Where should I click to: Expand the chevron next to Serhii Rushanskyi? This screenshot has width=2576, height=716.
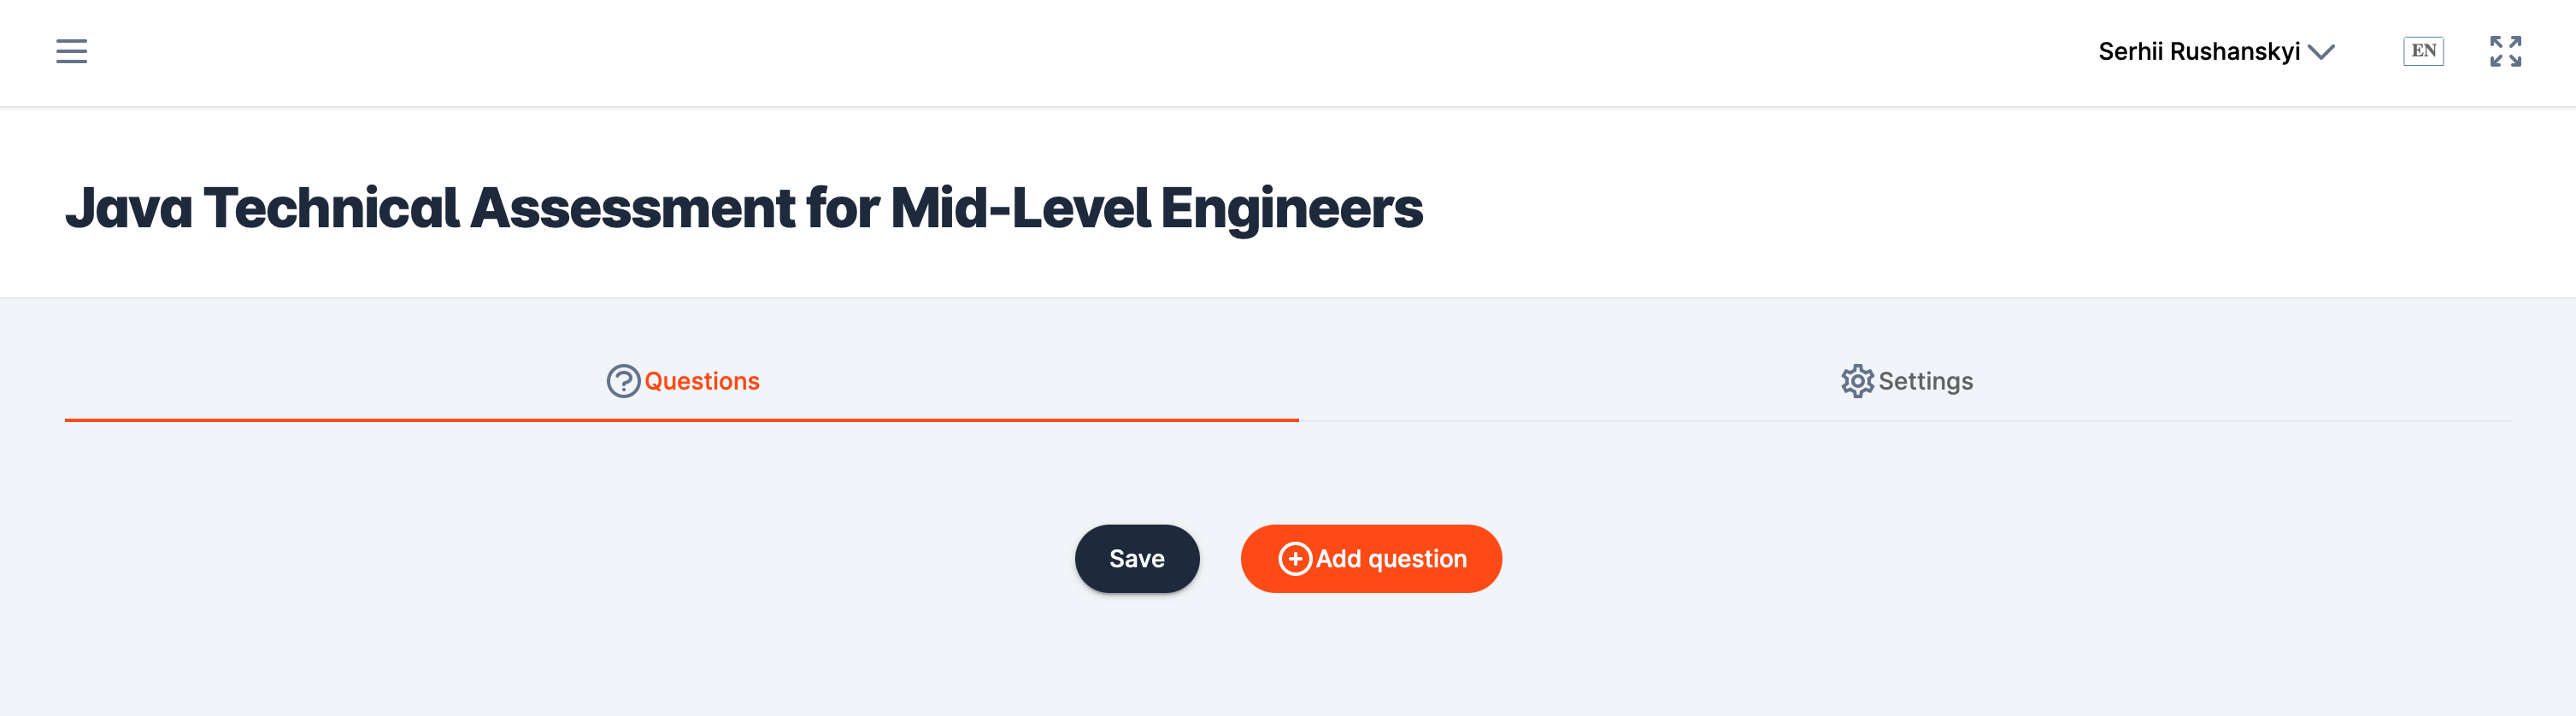click(2321, 52)
